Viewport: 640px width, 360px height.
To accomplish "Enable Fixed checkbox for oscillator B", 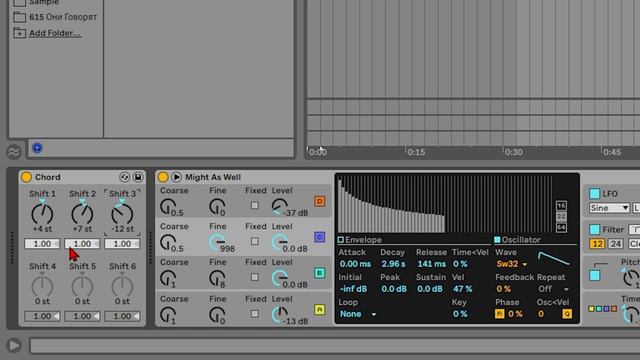I will pyautogui.click(x=255, y=277).
